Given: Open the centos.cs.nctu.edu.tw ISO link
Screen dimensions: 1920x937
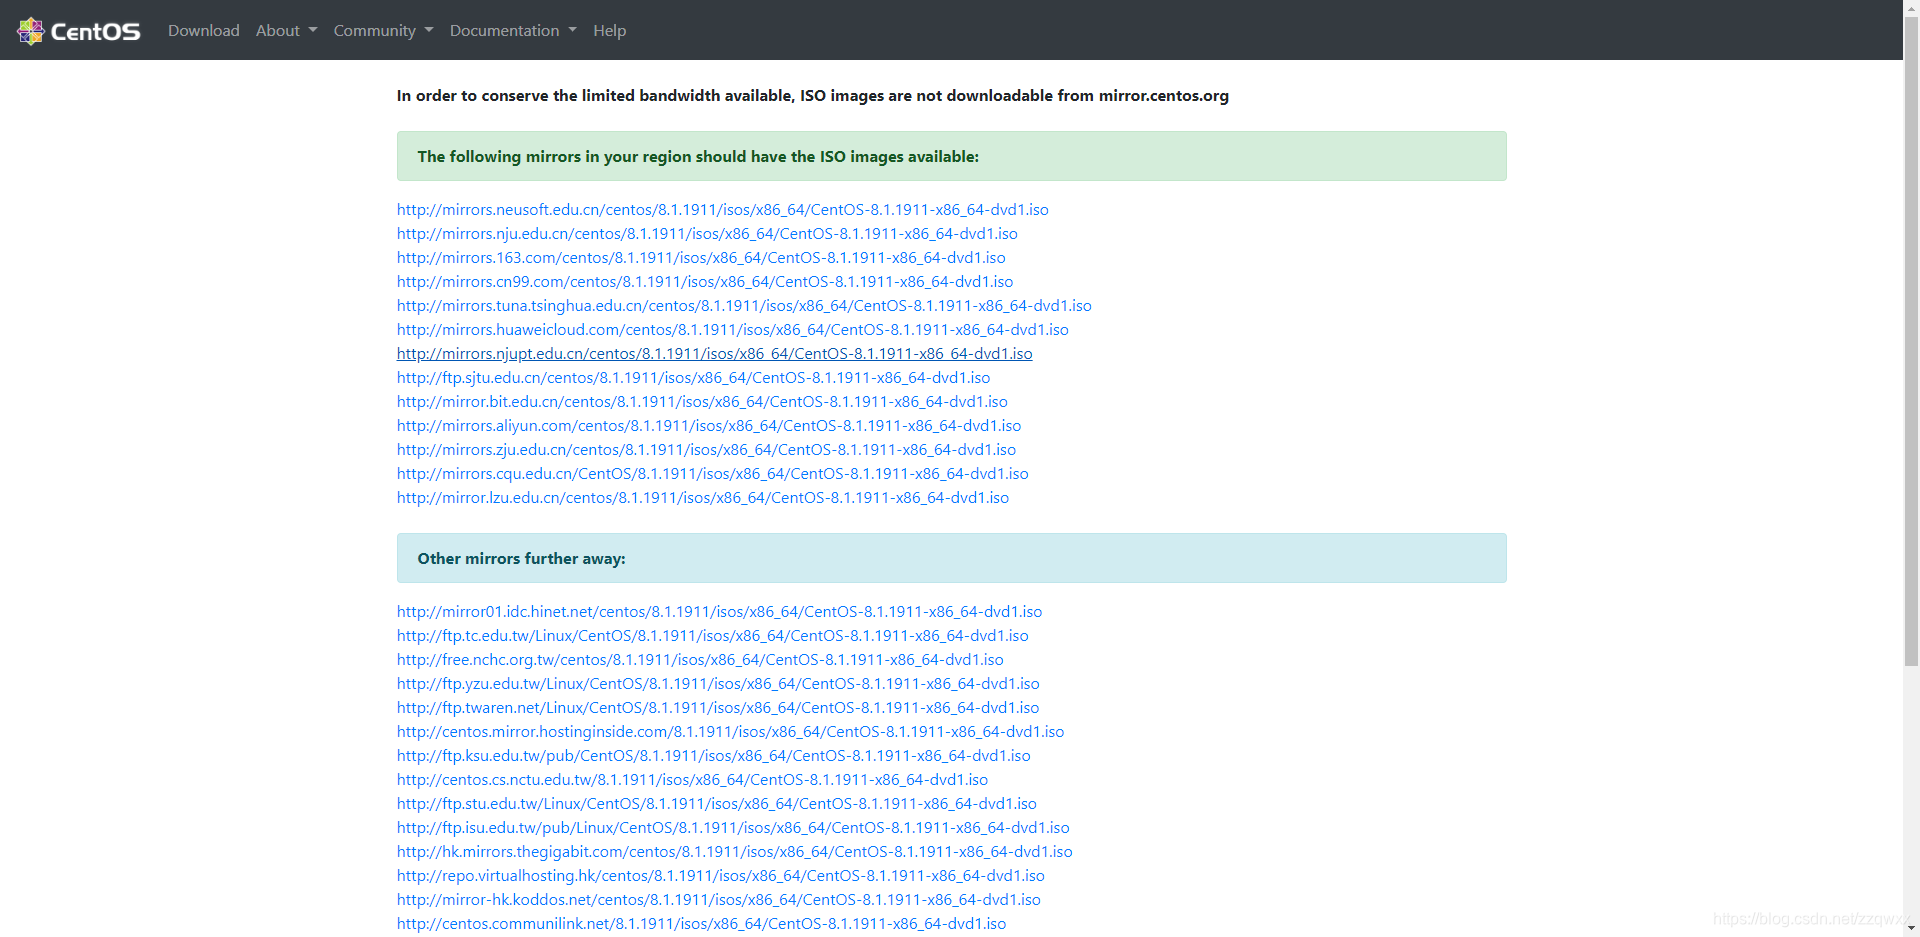Looking at the screenshot, I should pyautogui.click(x=692, y=780).
